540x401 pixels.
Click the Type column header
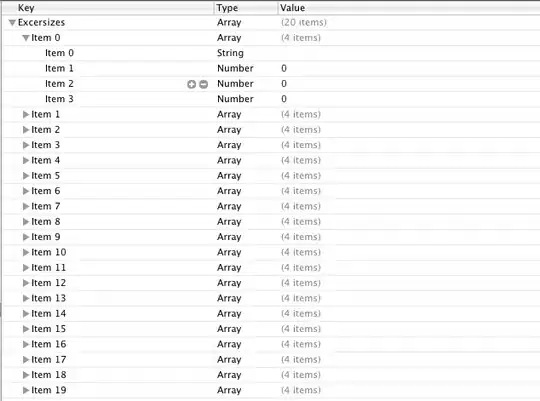pyautogui.click(x=246, y=8)
